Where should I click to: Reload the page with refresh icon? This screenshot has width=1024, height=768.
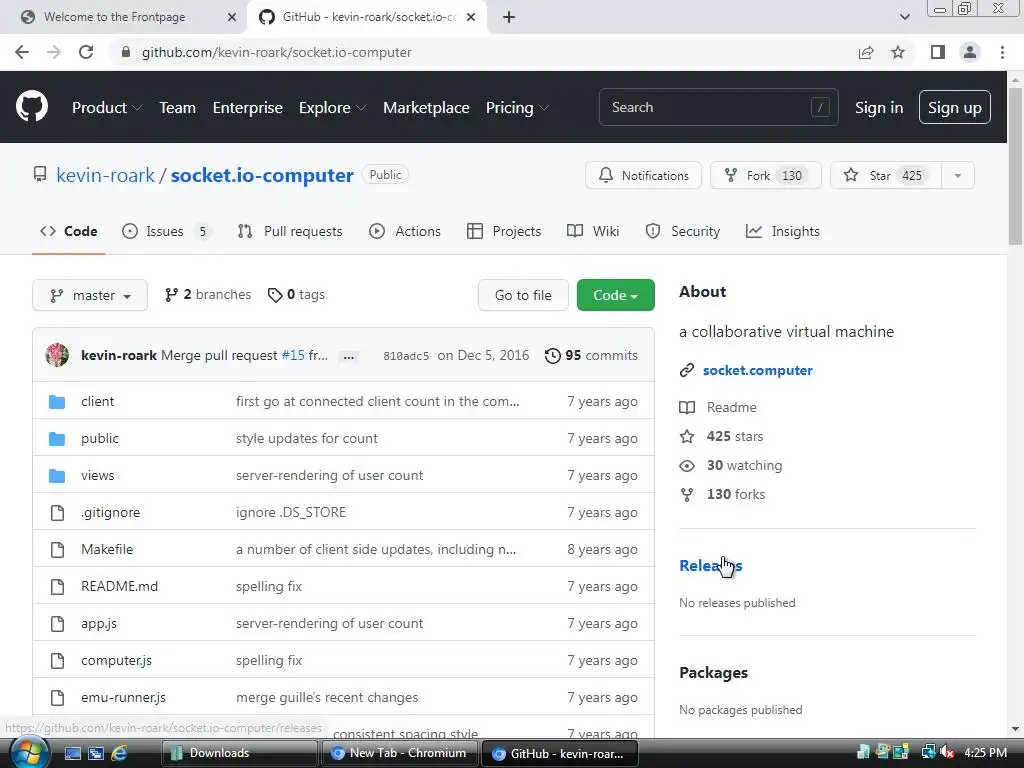pyautogui.click(x=86, y=52)
